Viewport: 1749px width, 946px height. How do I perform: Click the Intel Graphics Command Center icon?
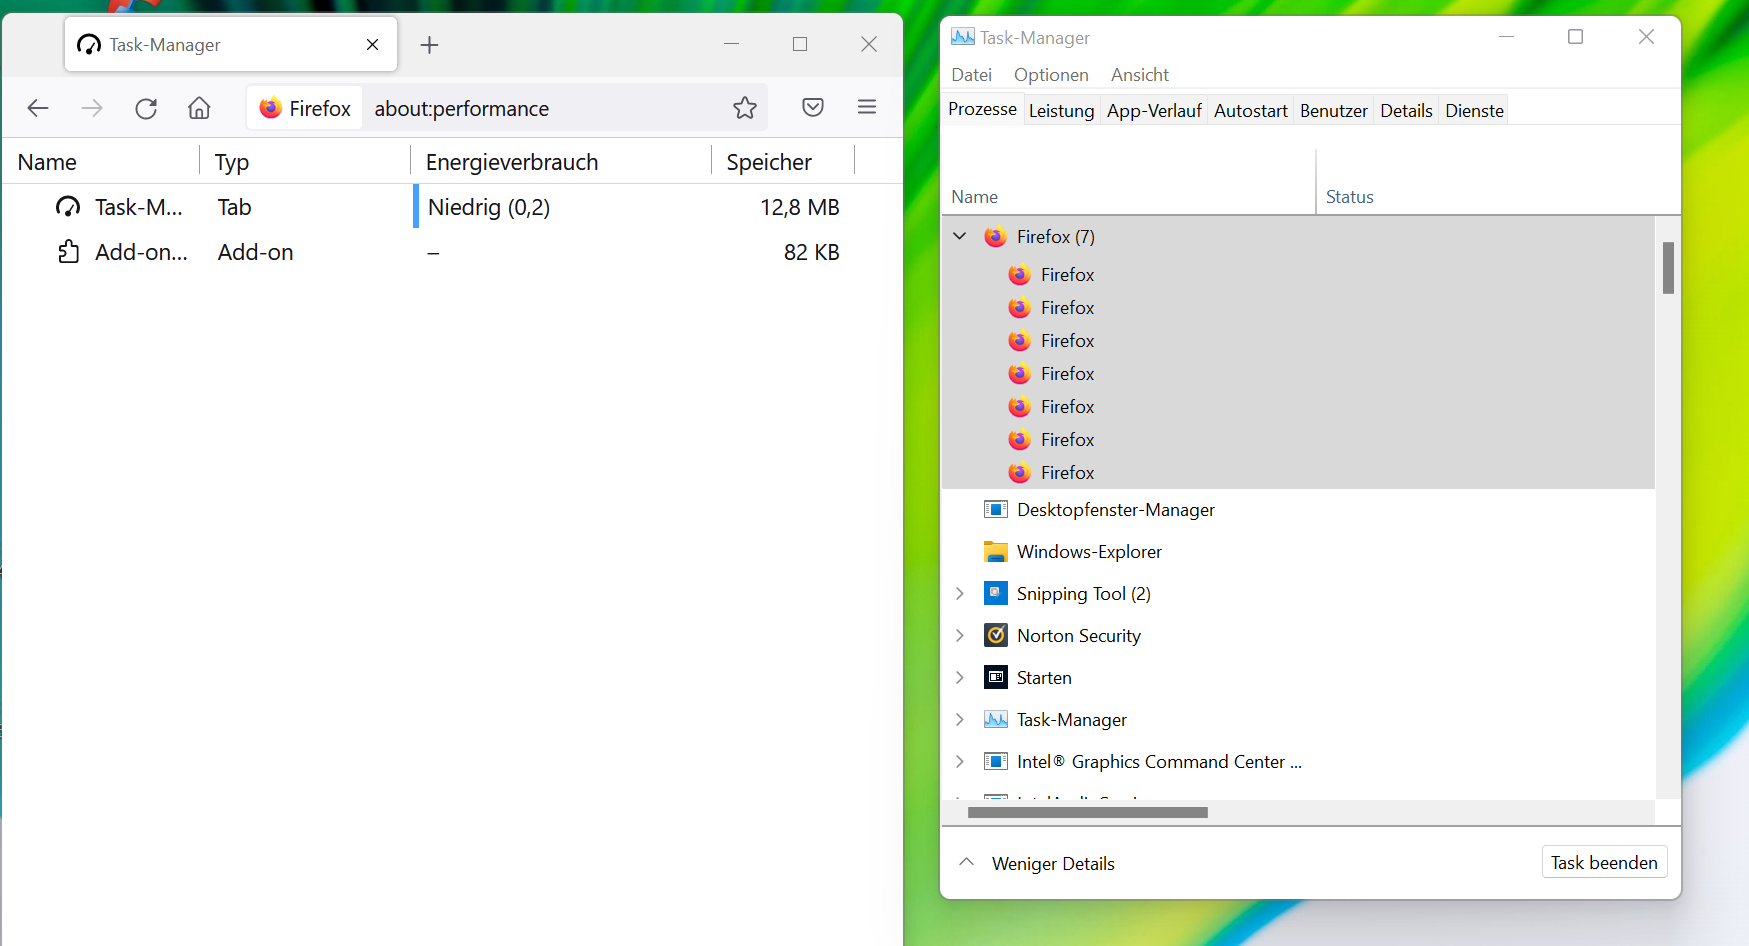point(995,762)
